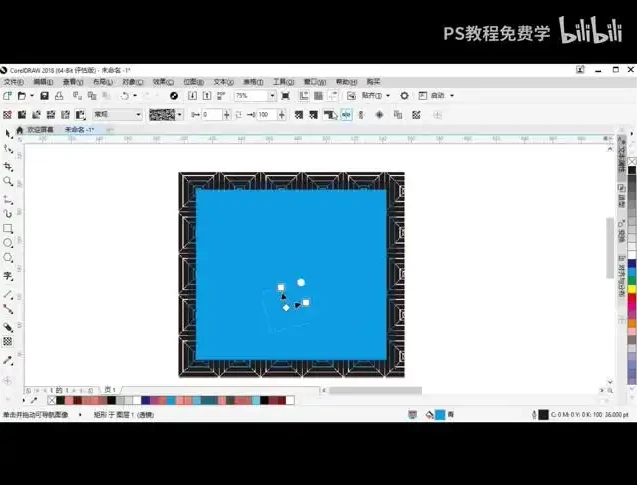The image size is (637, 485).
Task: Open the 75% zoom level dropdown
Action: coord(271,96)
